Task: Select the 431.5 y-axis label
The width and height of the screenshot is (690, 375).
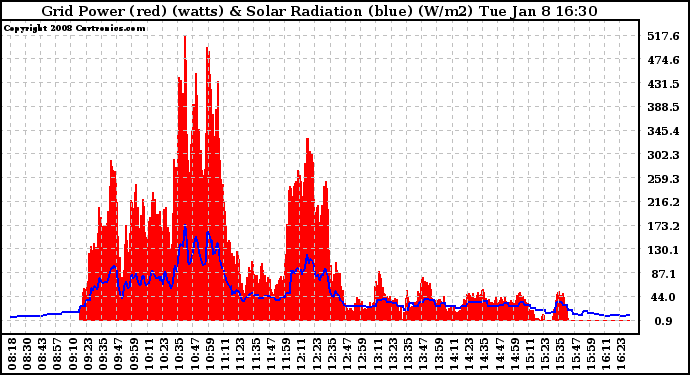Action: click(663, 84)
